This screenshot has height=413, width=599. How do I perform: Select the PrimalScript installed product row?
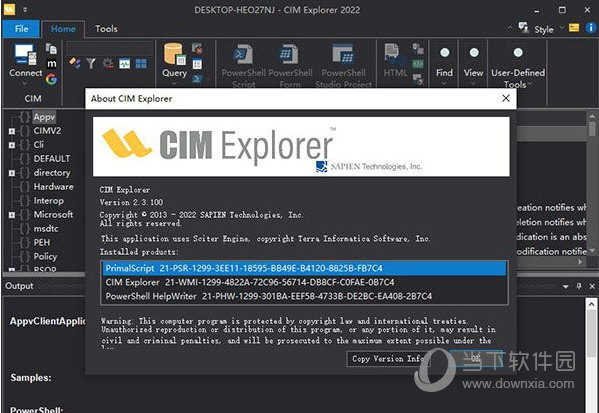[x=304, y=268]
